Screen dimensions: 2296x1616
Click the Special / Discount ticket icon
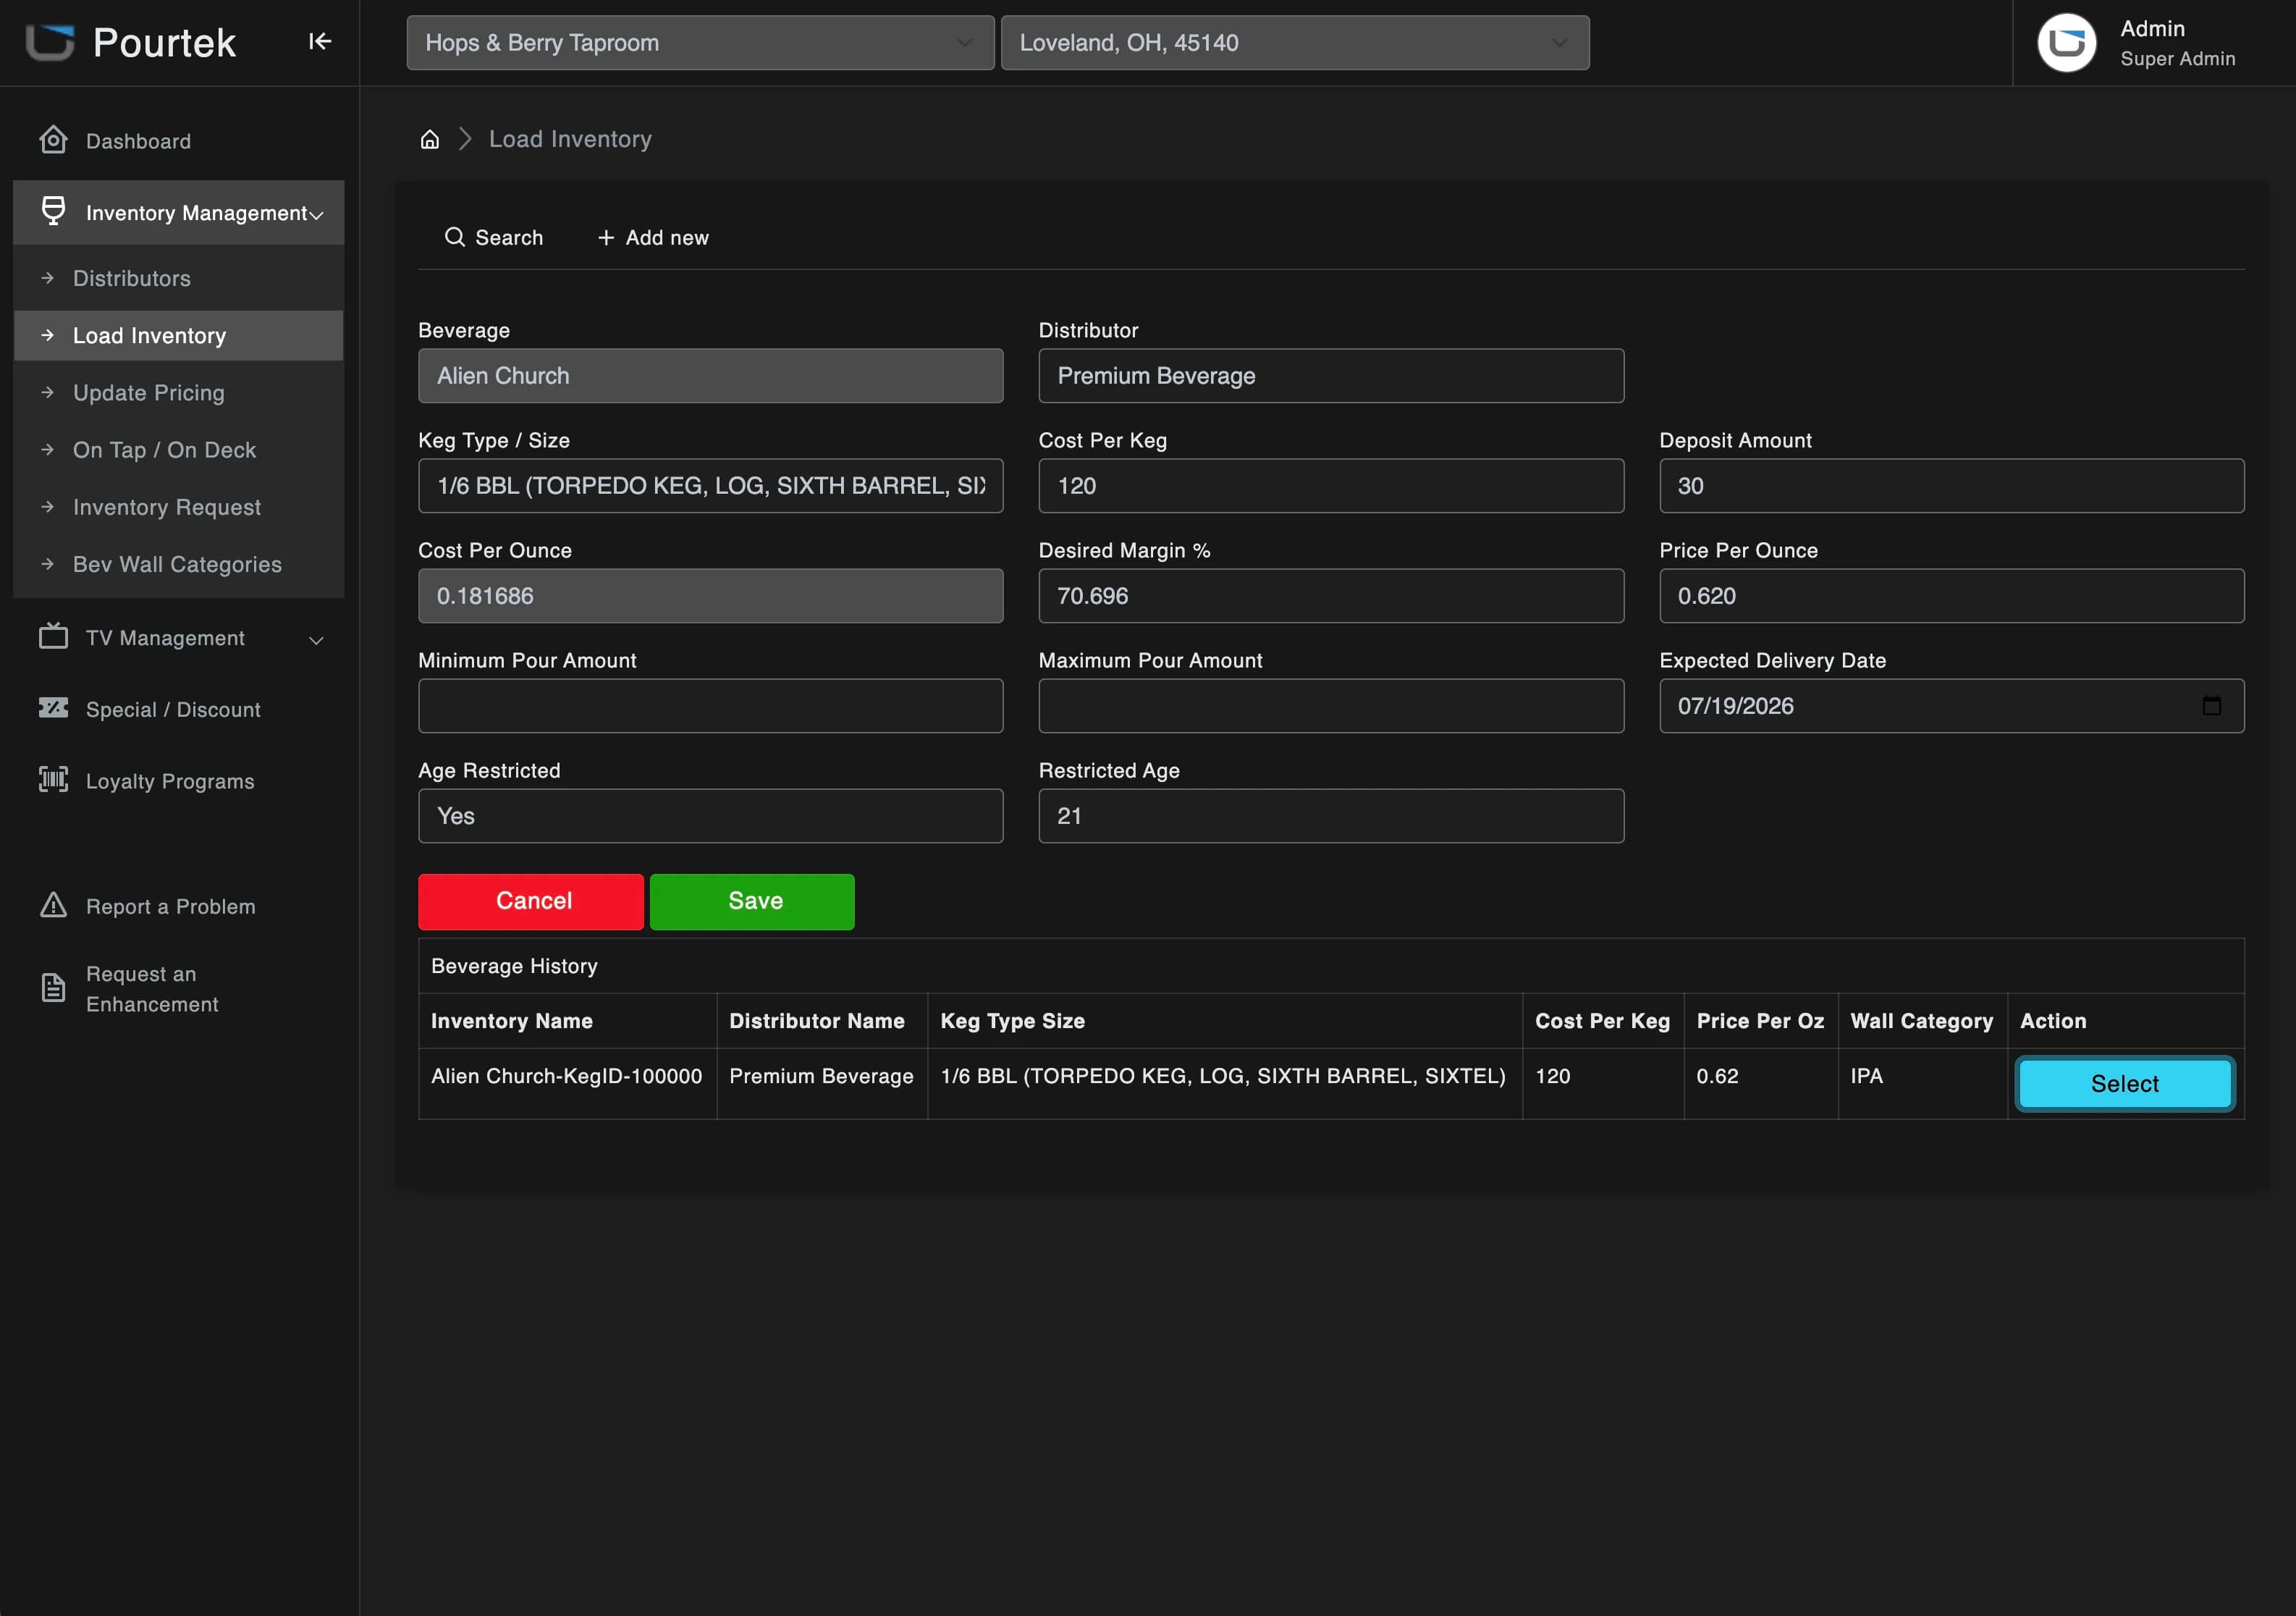[x=53, y=708]
